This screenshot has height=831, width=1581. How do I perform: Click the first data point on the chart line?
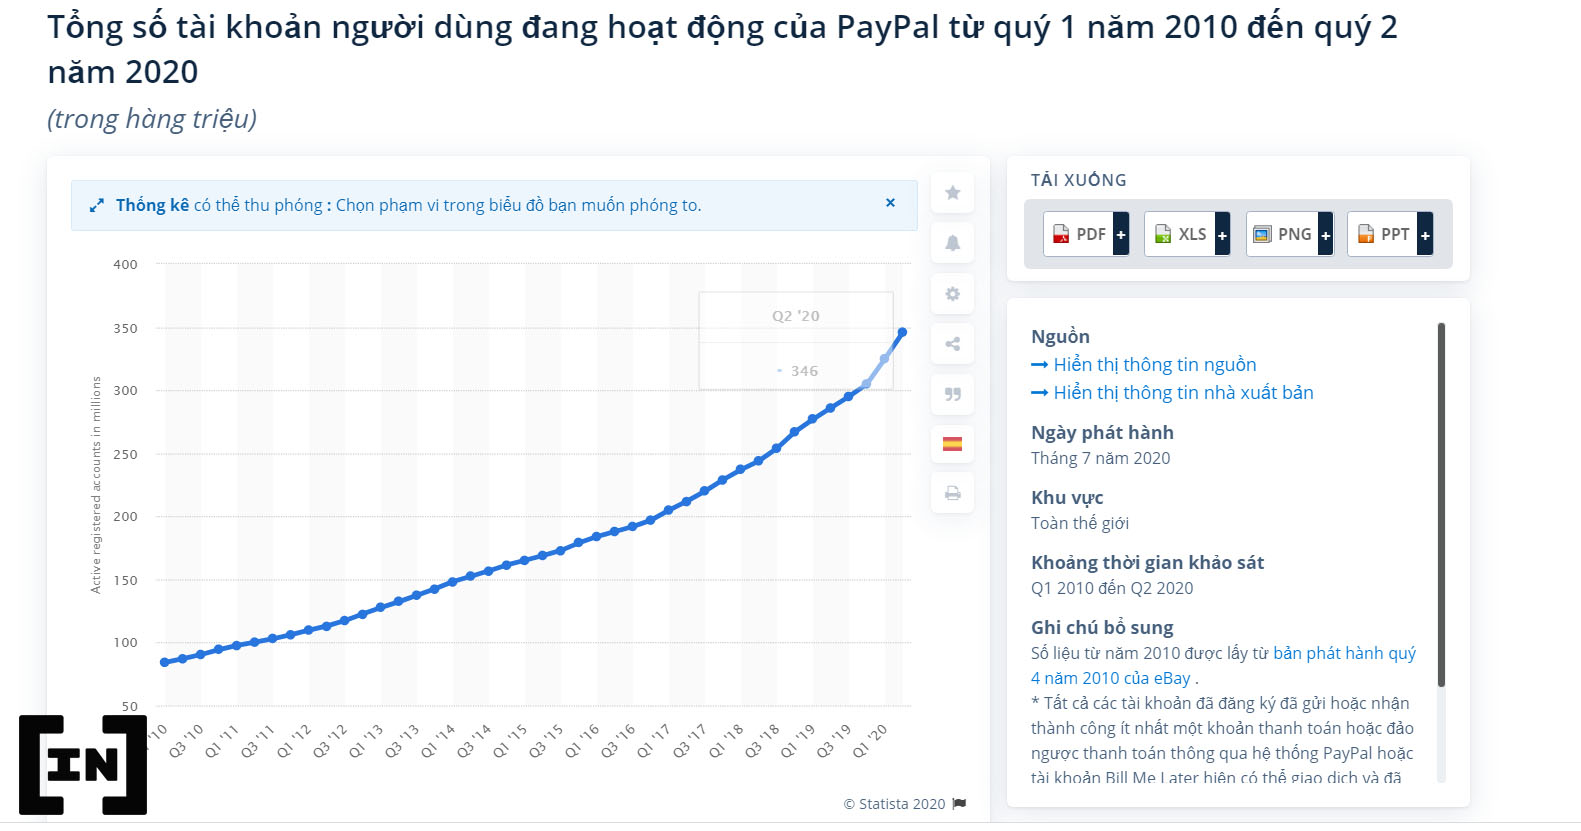pyautogui.click(x=165, y=662)
